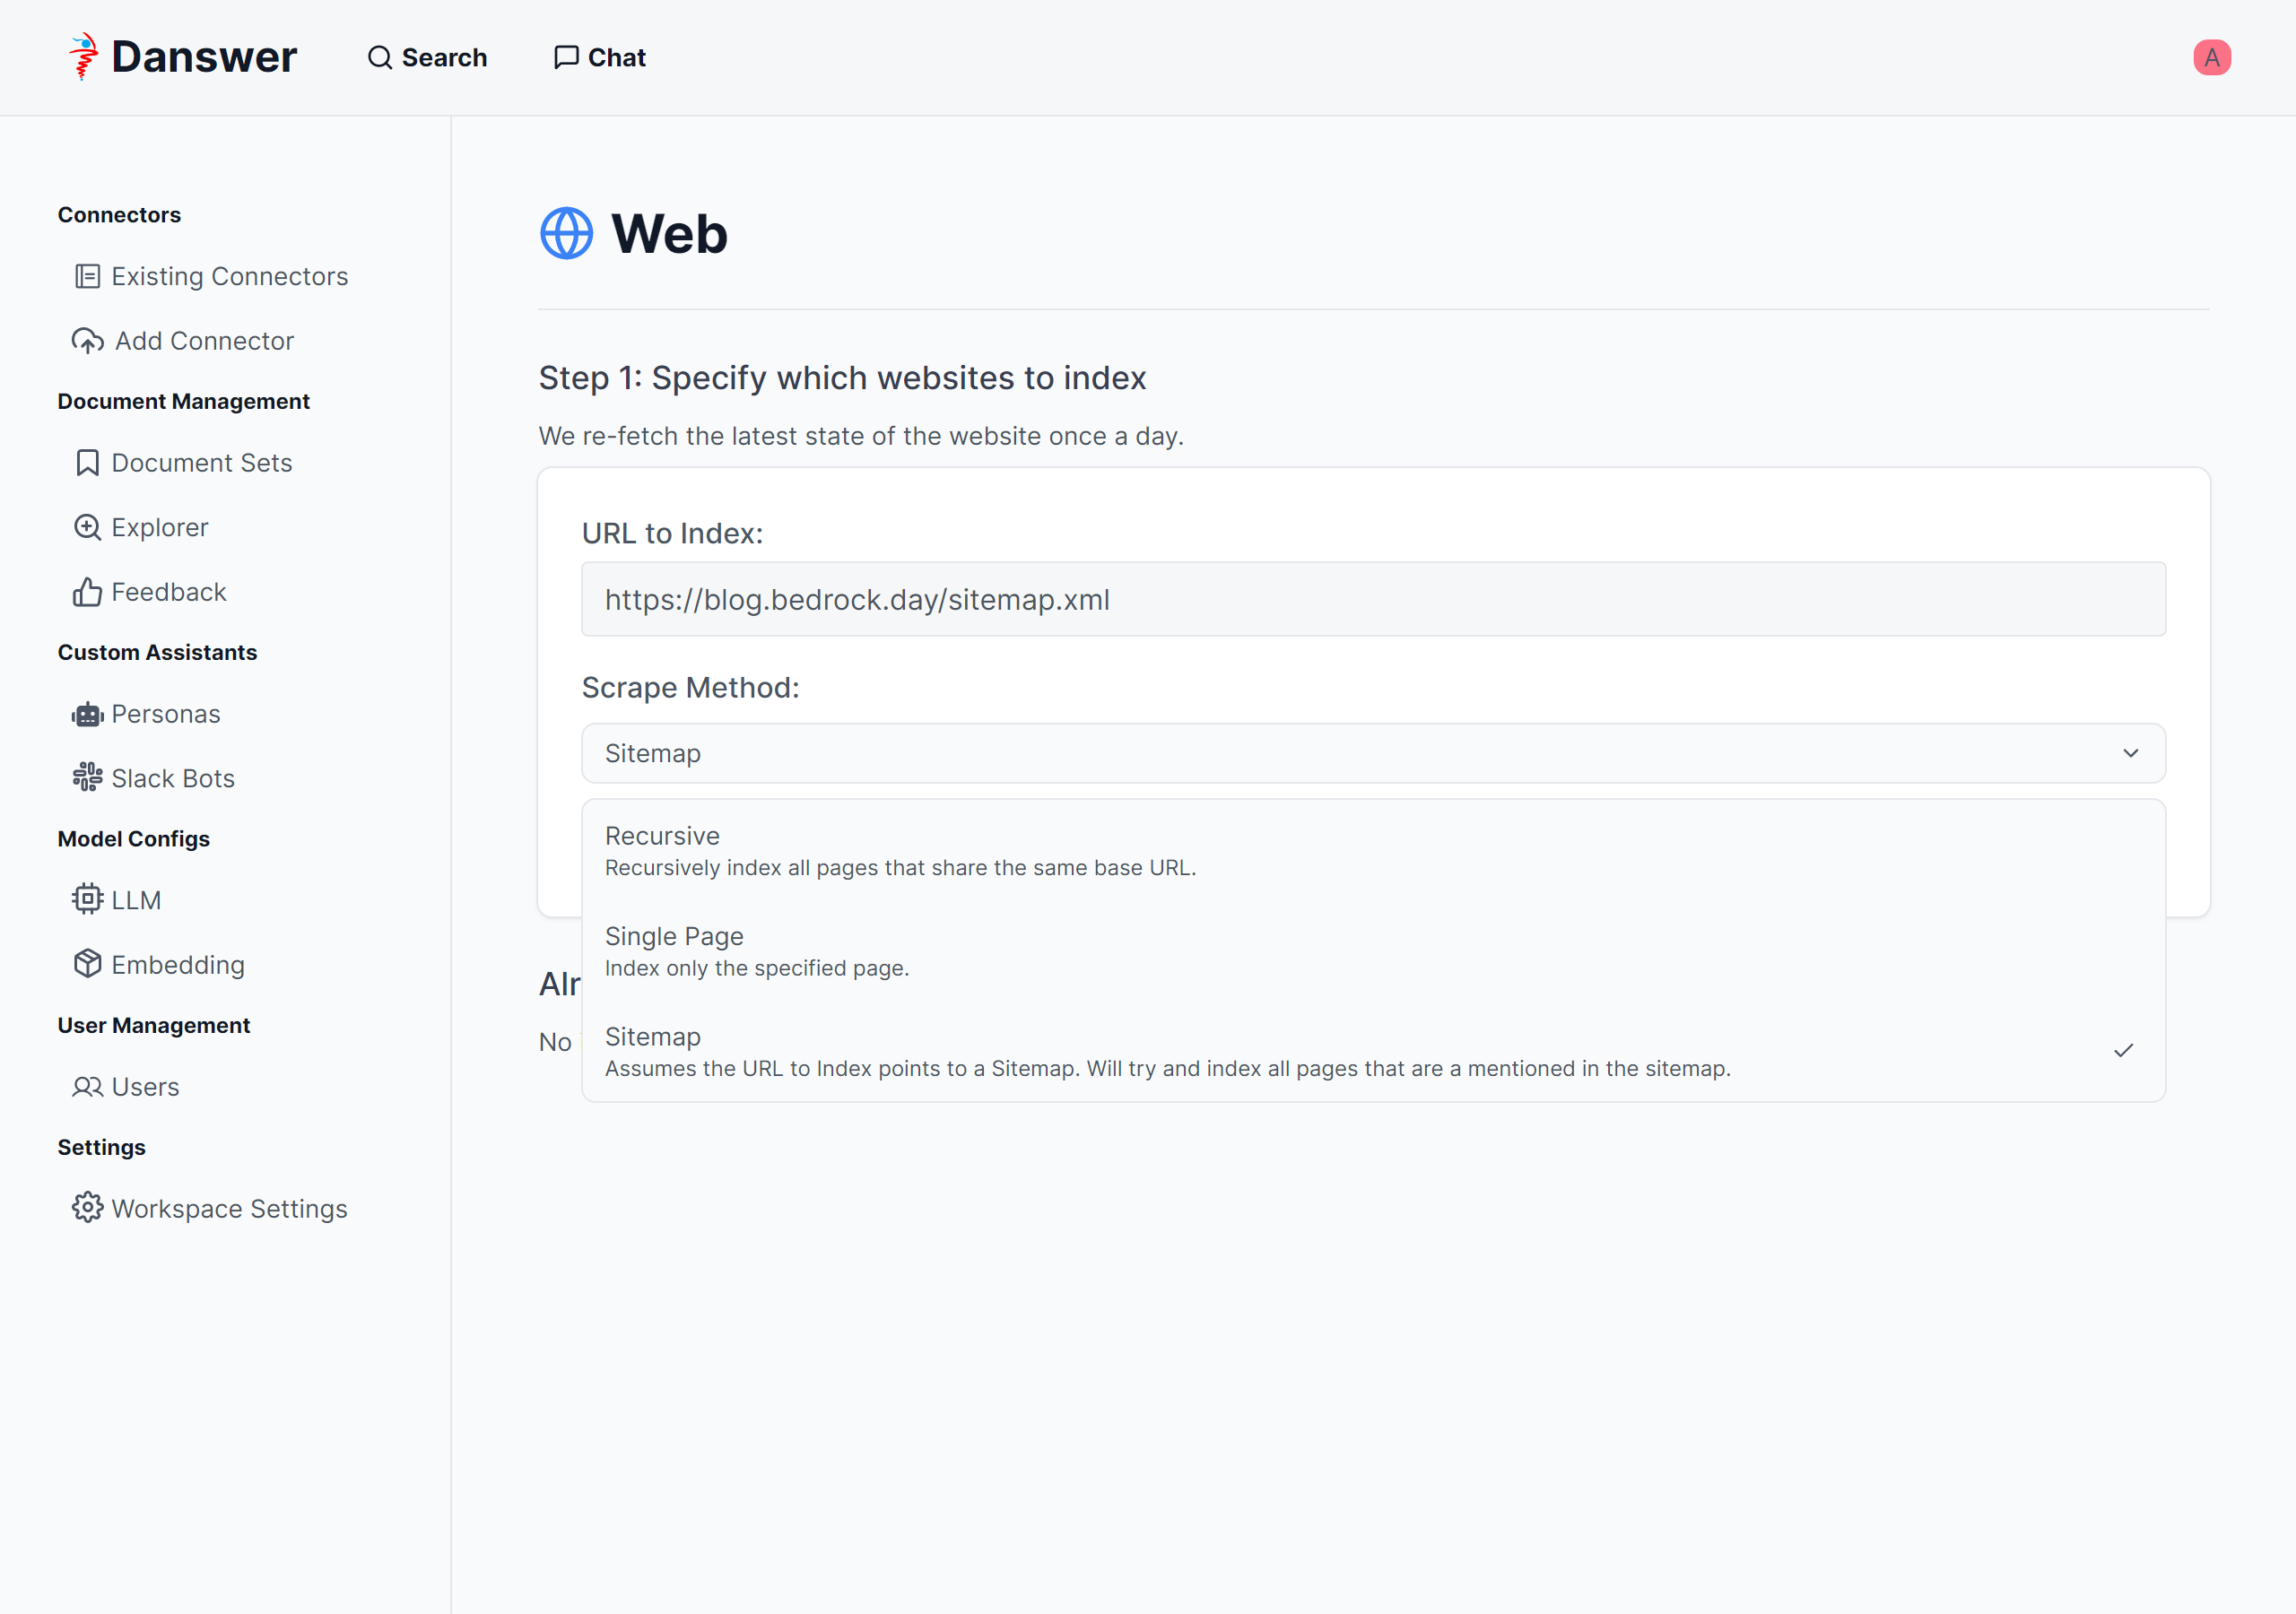
Task: Click the Danswer logo icon
Action: [83, 56]
